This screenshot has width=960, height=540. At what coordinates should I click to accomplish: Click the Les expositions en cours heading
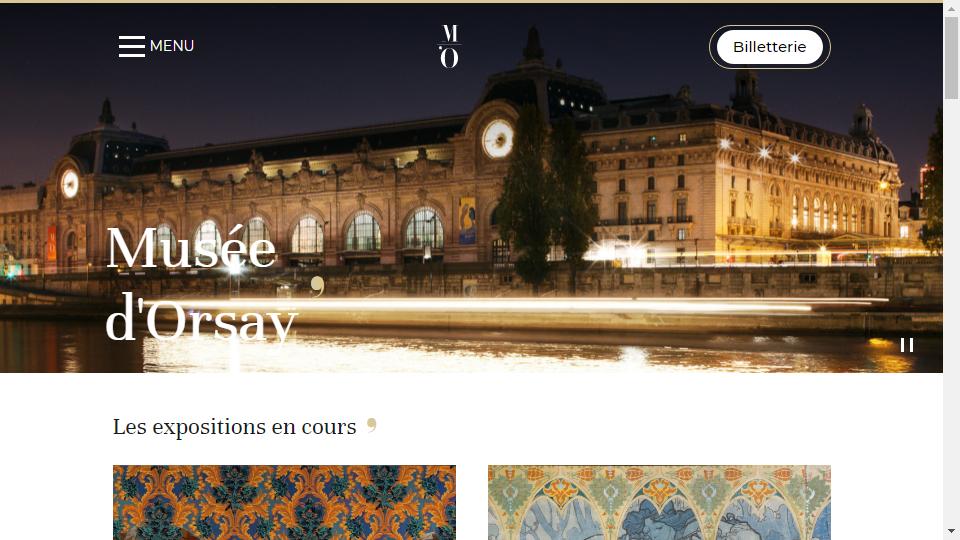click(x=234, y=427)
